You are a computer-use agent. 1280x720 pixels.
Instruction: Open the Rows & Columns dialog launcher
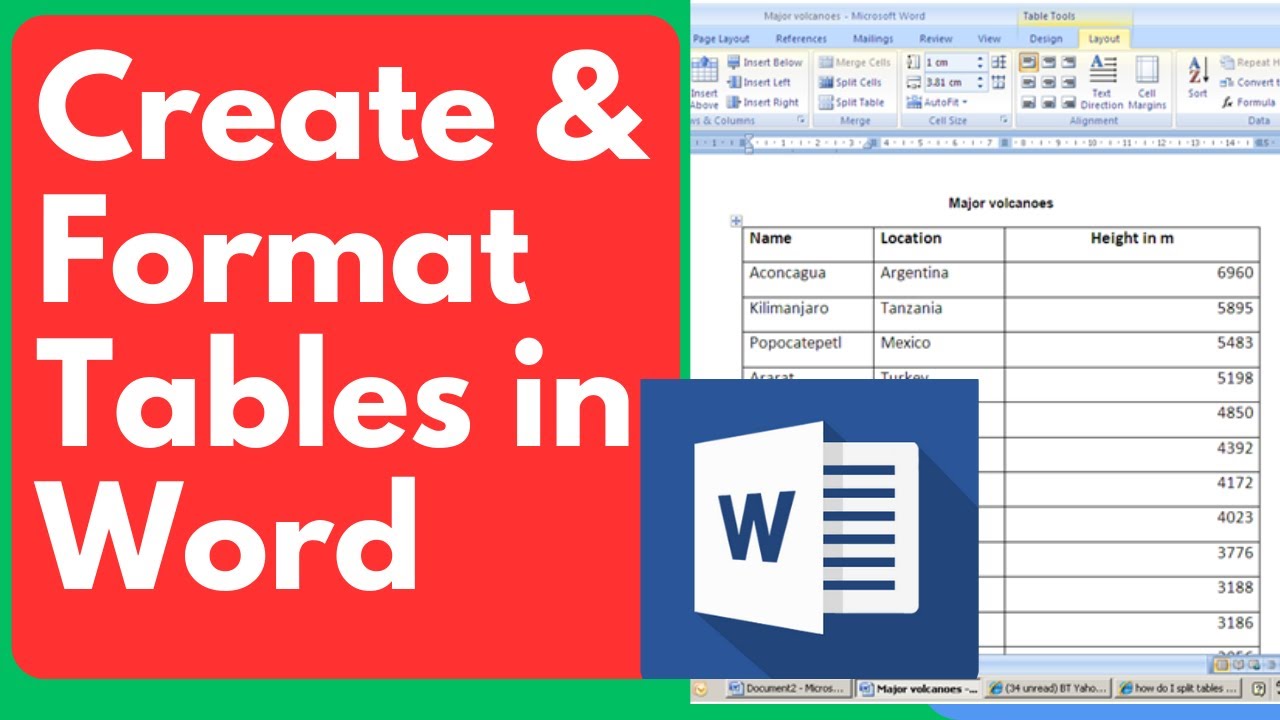801,120
